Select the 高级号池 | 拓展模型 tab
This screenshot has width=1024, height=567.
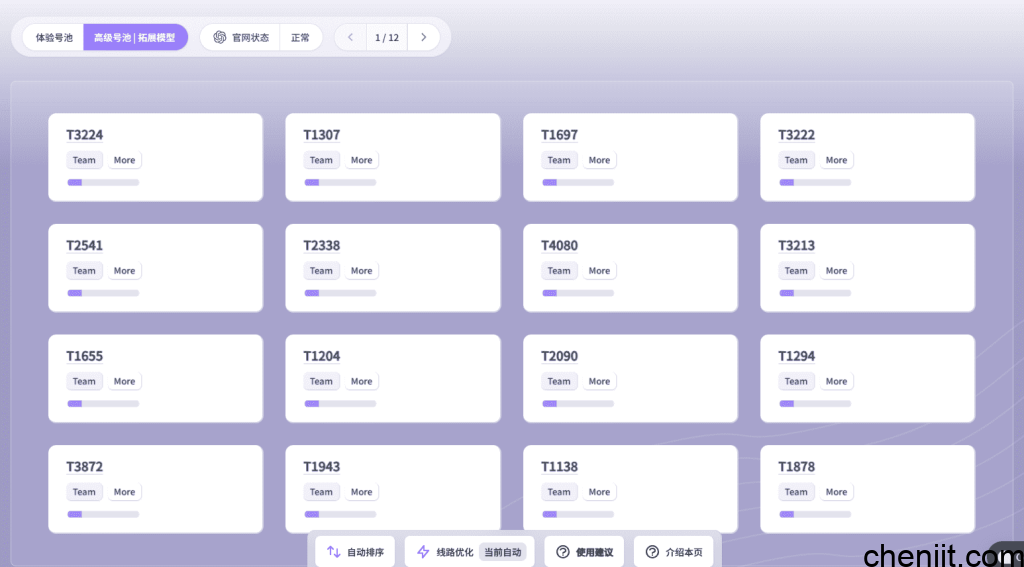134,38
